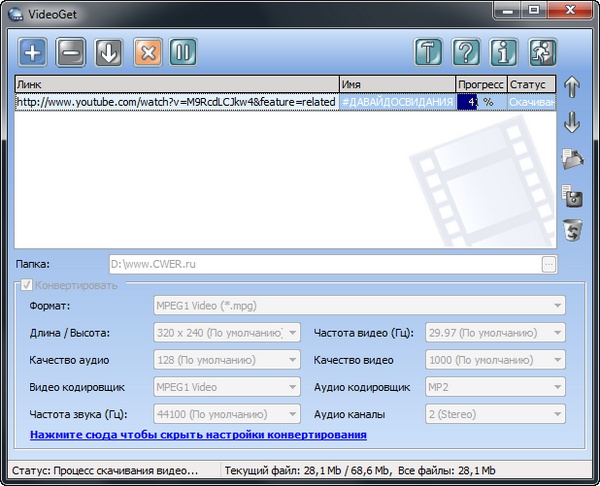
Task: Click the plus icon to add video
Action: 33,52
